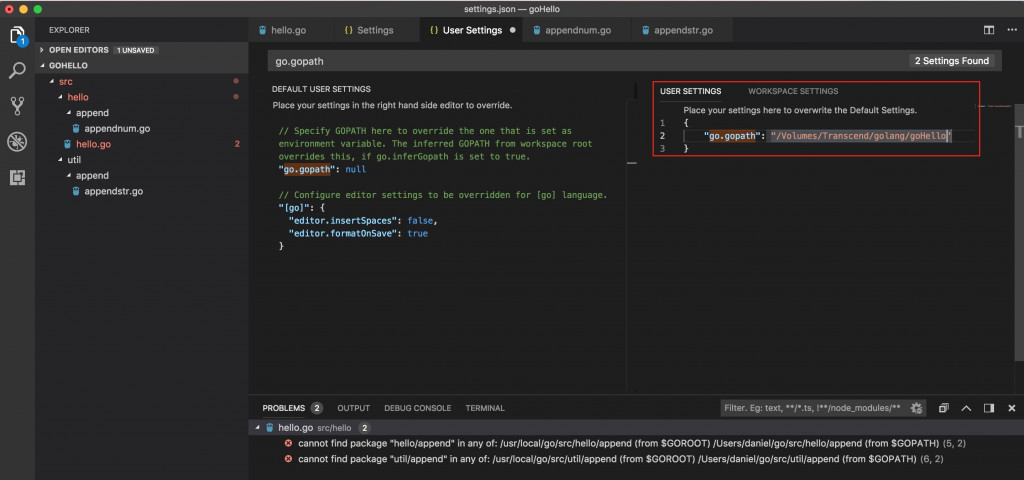Open the Debug view in activity bar

18,142
